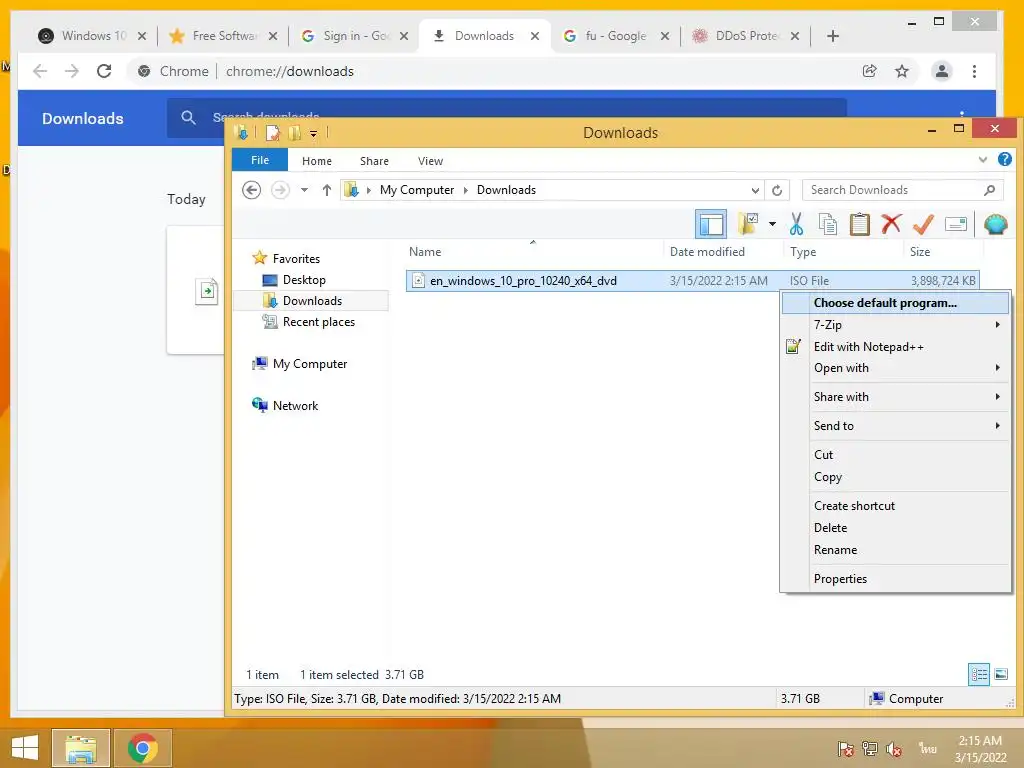Expand the address bar history dropdown
This screenshot has height=768, width=1024.
pyautogui.click(x=755, y=191)
